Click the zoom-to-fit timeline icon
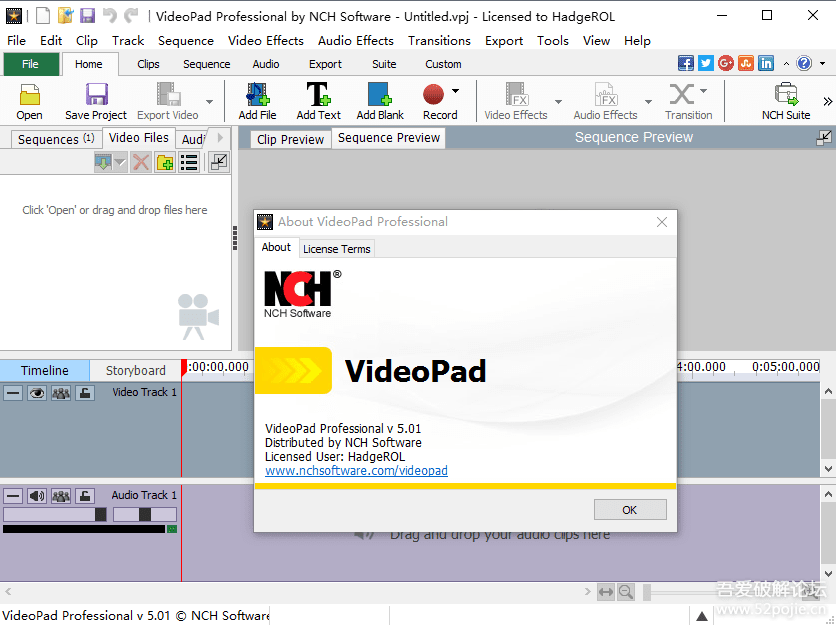Image resolution: width=836 pixels, height=626 pixels. pos(606,592)
